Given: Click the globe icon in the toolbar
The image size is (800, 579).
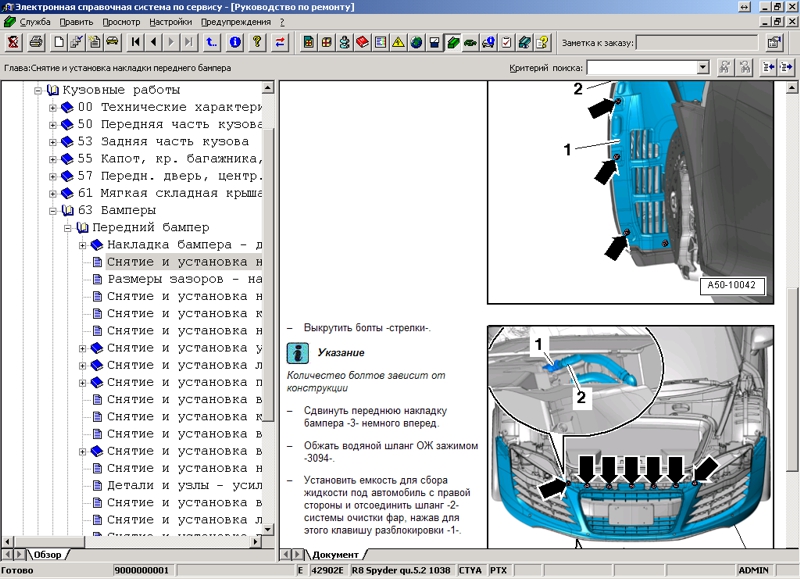Looking at the screenshot, I should point(416,42).
